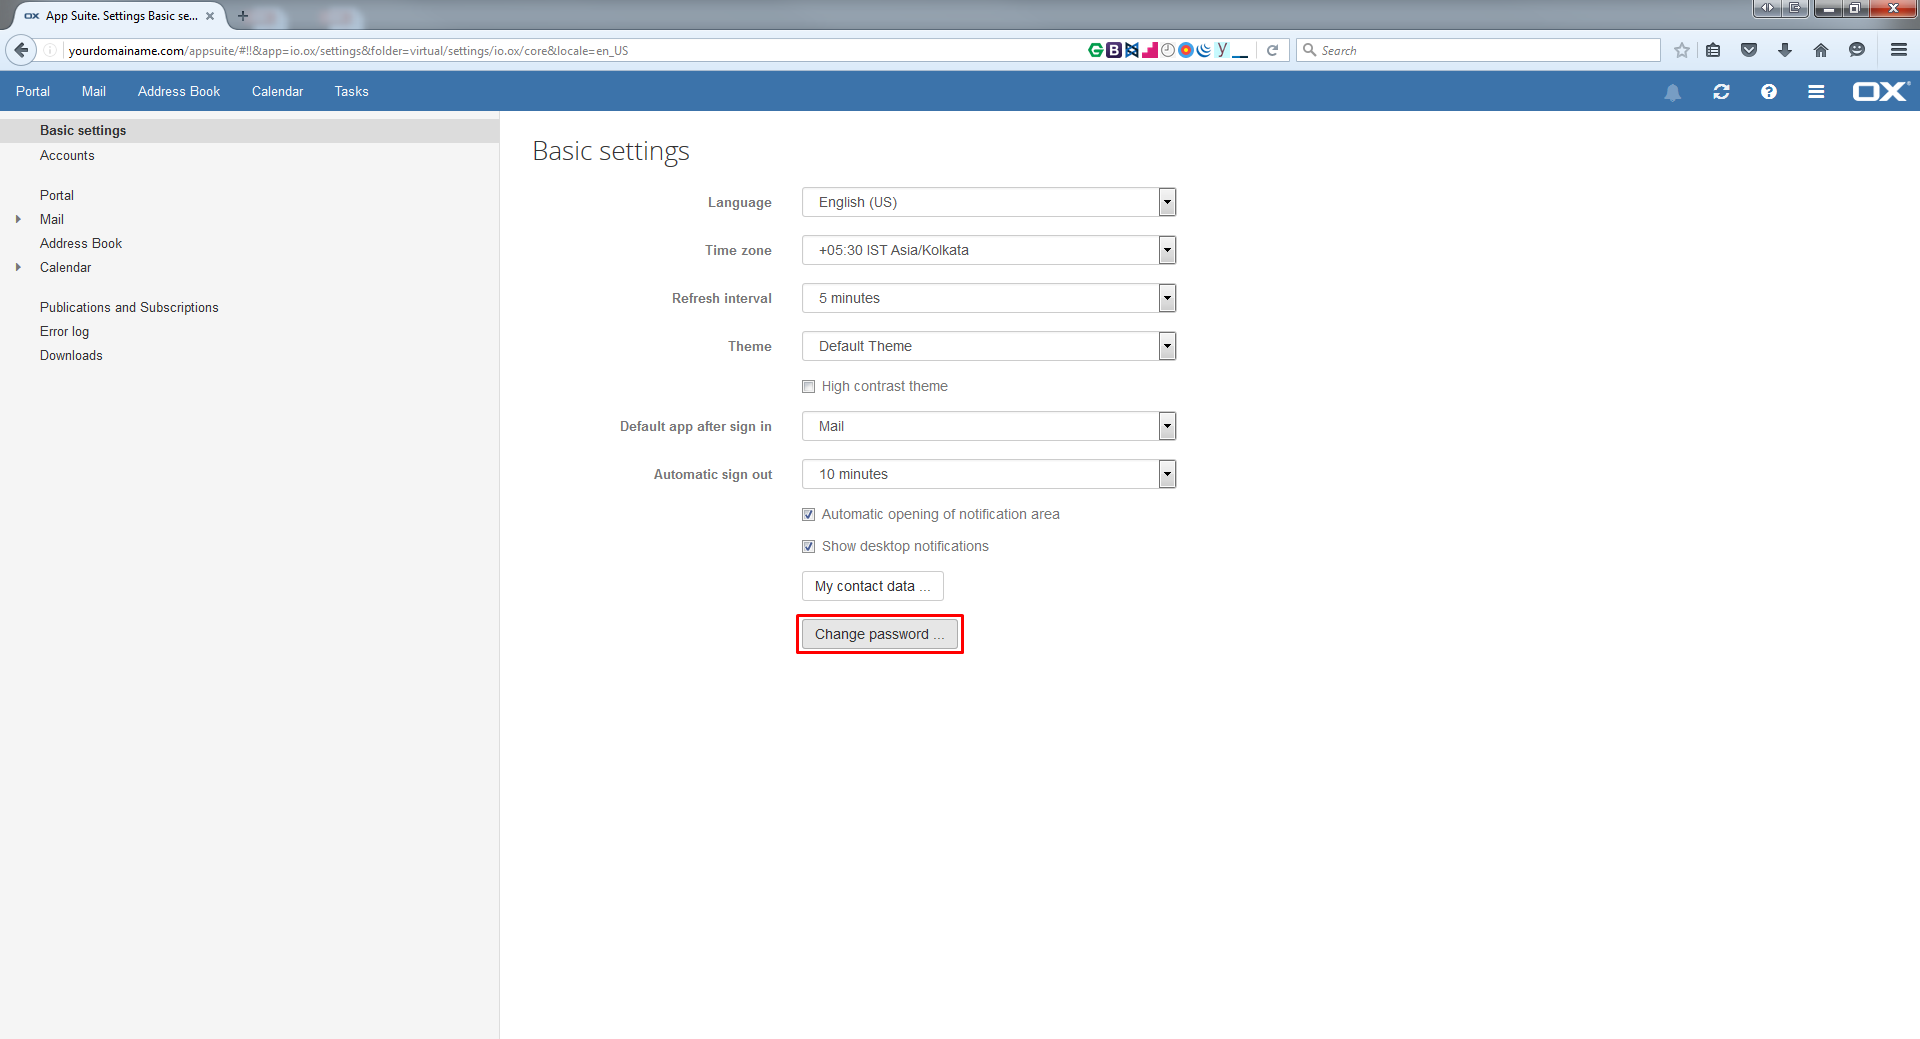The image size is (1920, 1039).
Task: Click the browser back arrow button
Action: tap(21, 50)
